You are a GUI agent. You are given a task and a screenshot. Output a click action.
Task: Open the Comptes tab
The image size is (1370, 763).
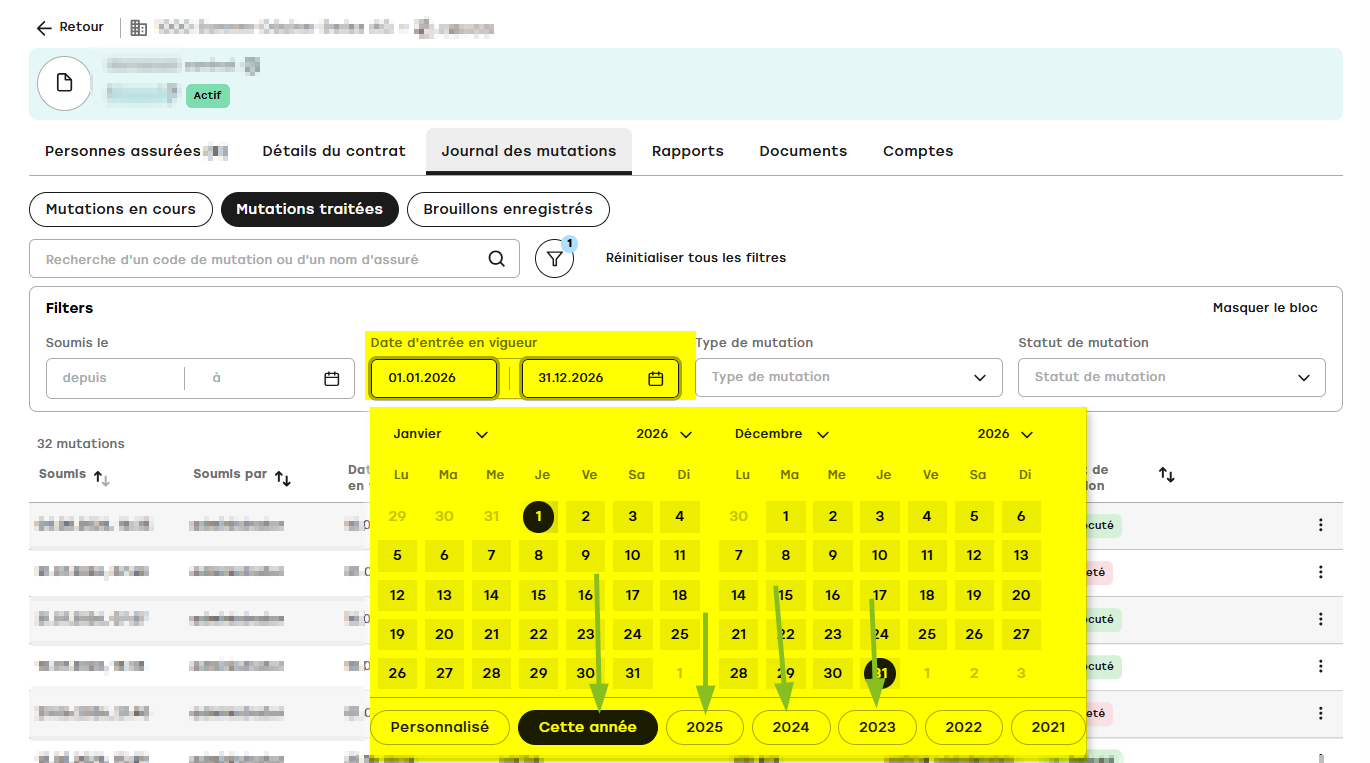pos(918,151)
